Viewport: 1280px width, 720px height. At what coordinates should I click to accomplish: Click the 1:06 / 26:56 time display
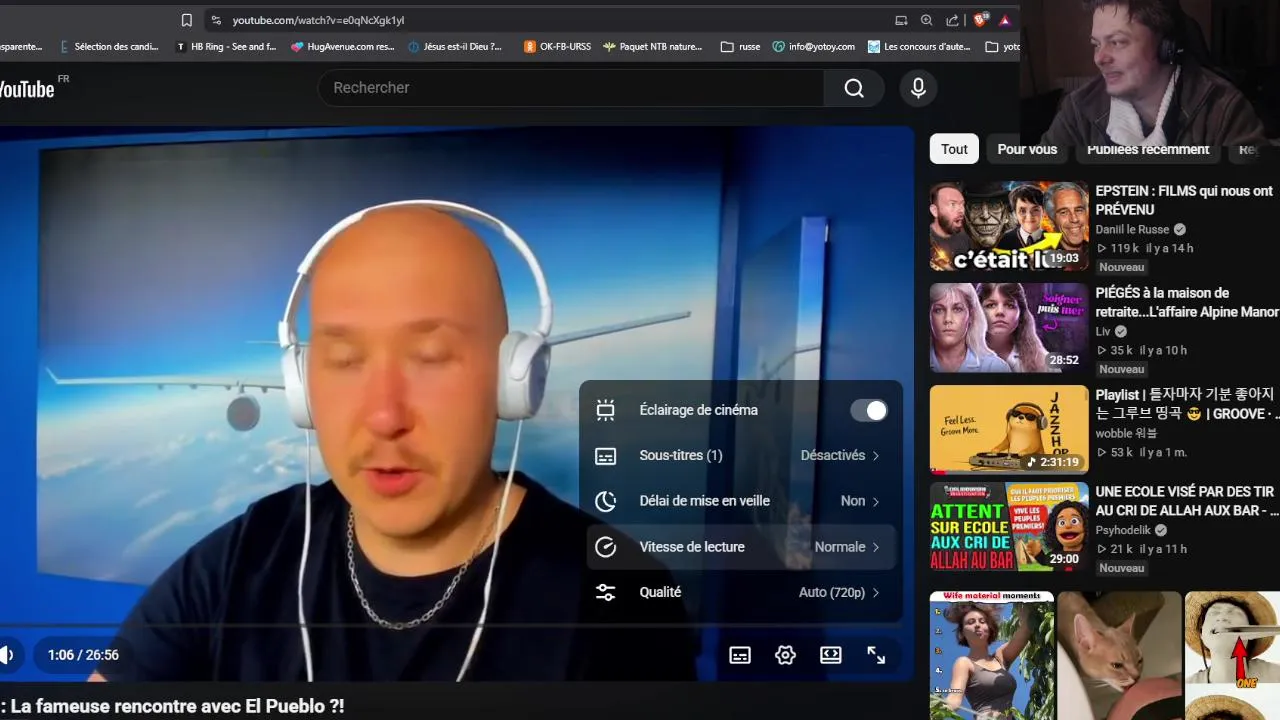click(83, 655)
